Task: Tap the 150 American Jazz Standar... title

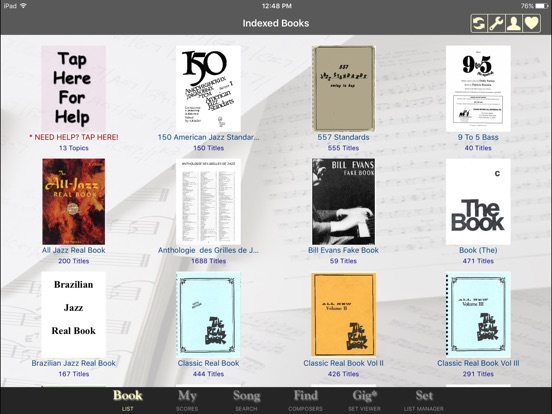Action: 208,137
